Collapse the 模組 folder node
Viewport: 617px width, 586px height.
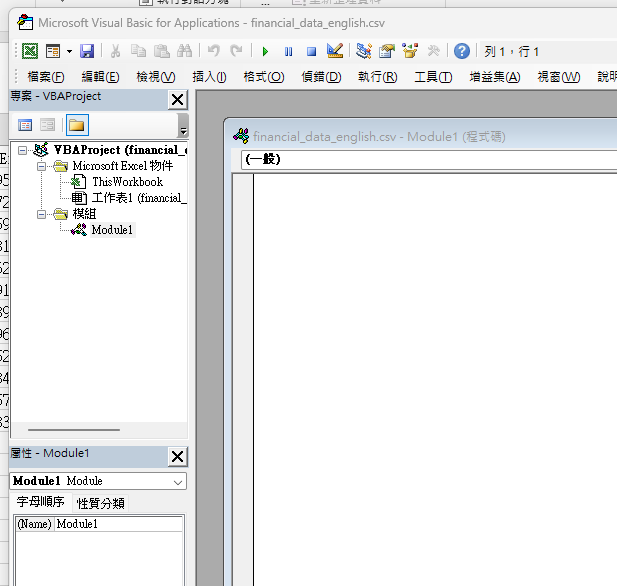click(x=41, y=214)
